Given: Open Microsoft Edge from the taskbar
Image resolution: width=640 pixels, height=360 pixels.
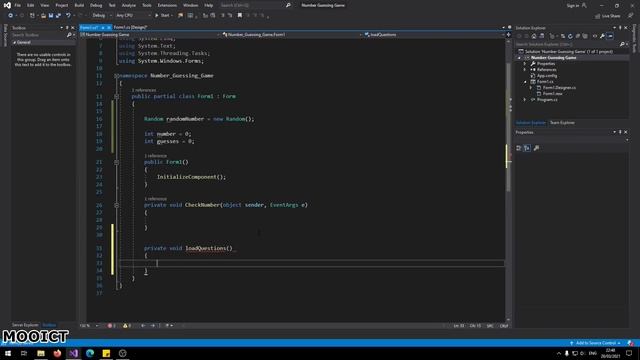Looking at the screenshot, I should coord(90,353).
